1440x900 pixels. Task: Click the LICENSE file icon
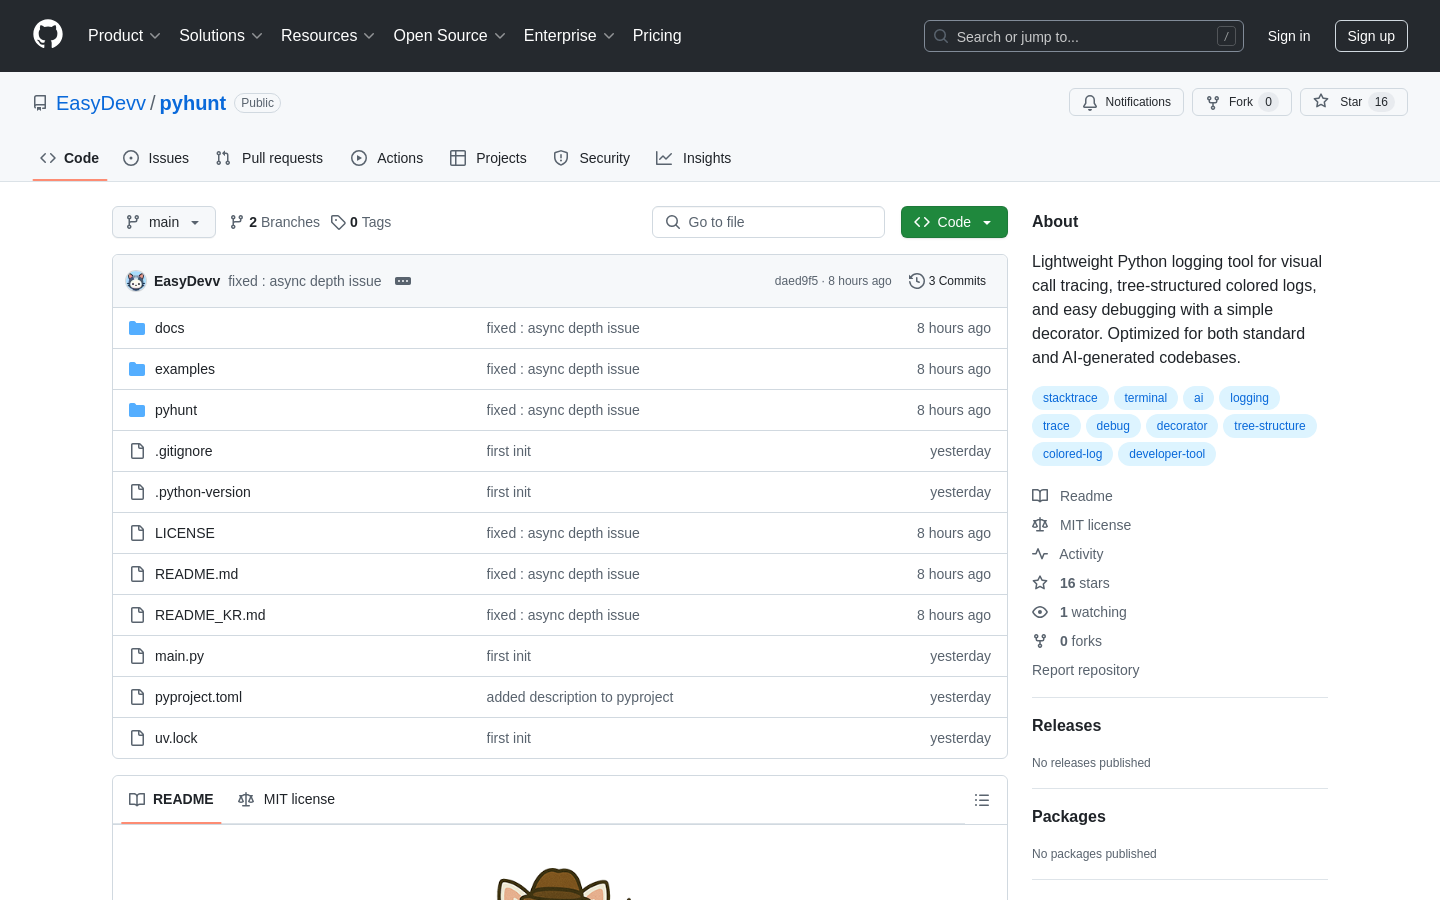[x=137, y=533]
